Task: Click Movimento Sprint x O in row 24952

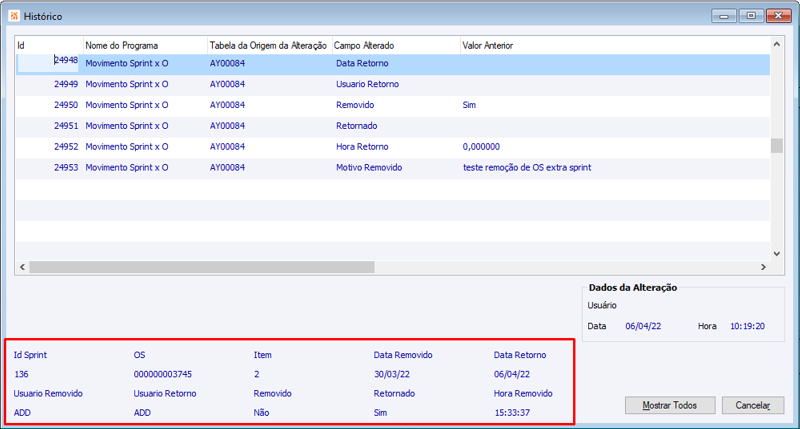Action: tap(127, 147)
